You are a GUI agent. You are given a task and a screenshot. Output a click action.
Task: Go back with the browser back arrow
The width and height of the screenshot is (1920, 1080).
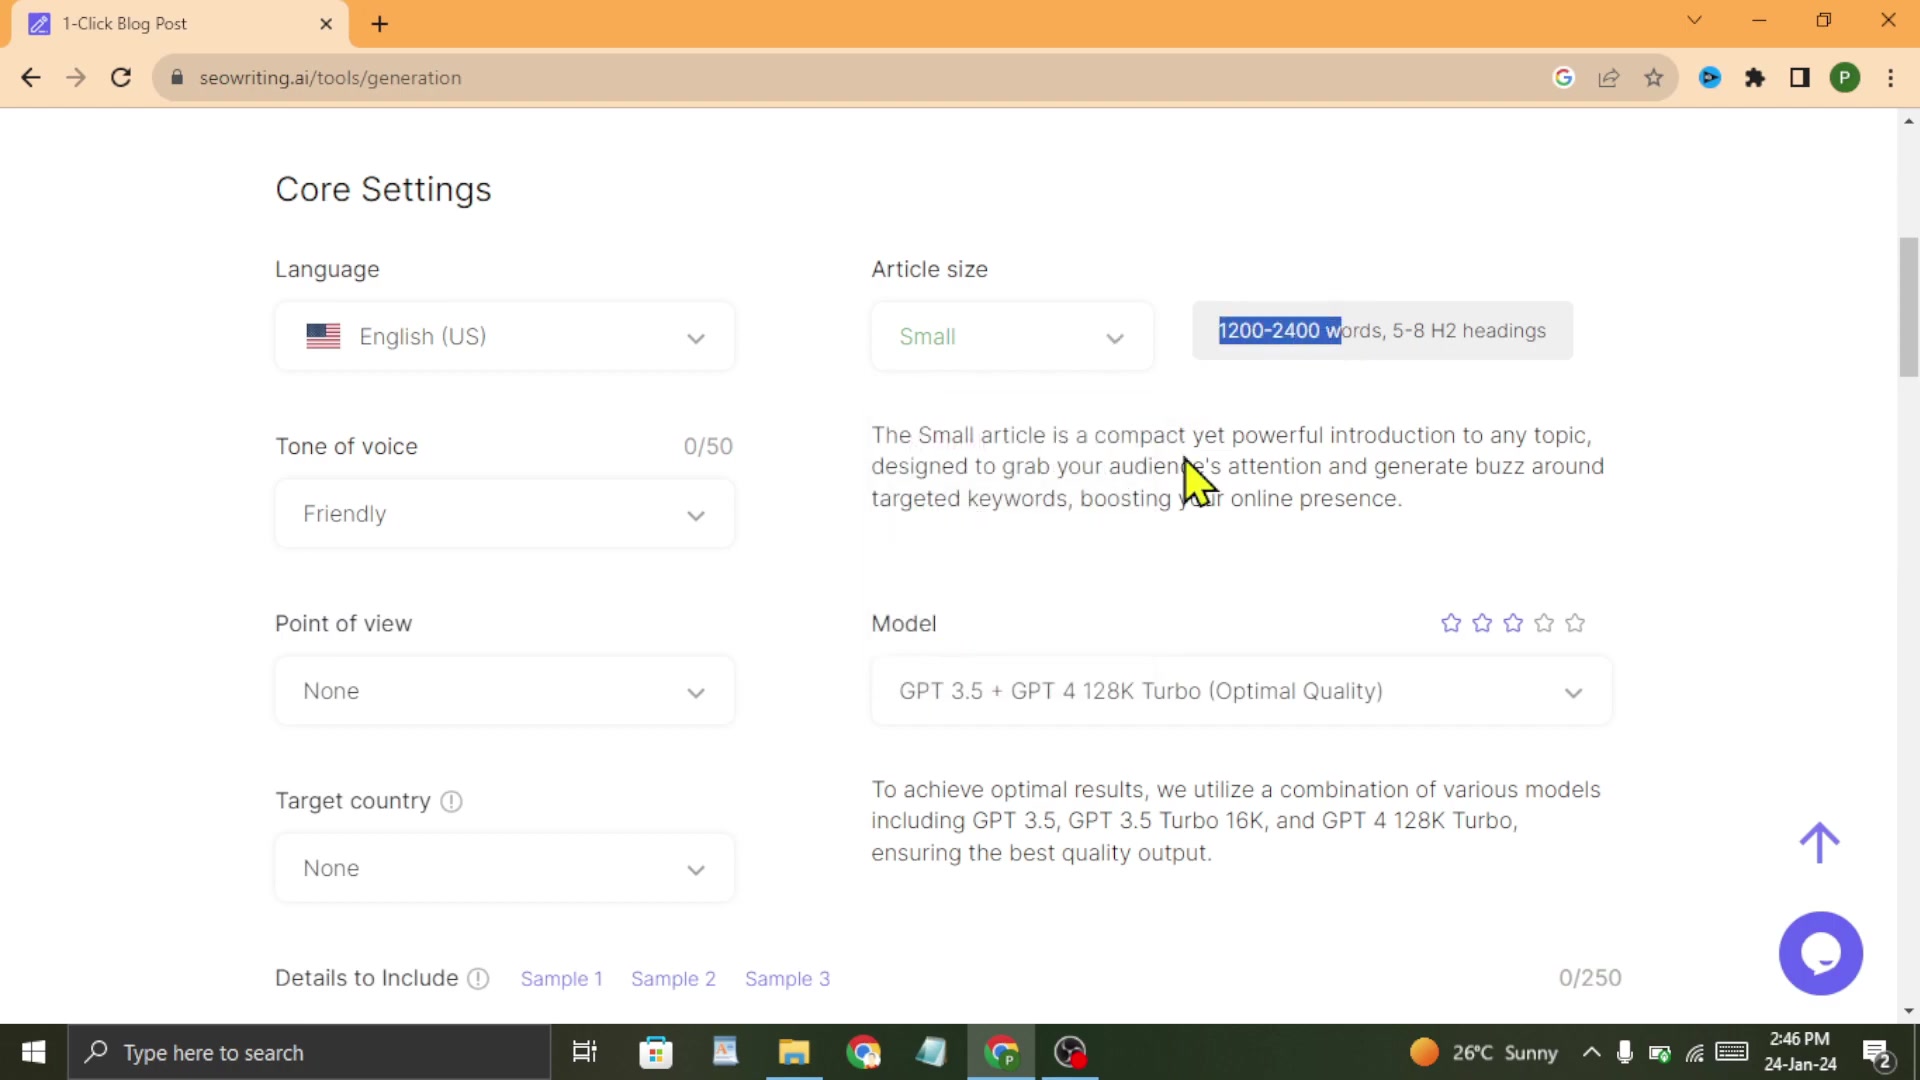point(31,78)
